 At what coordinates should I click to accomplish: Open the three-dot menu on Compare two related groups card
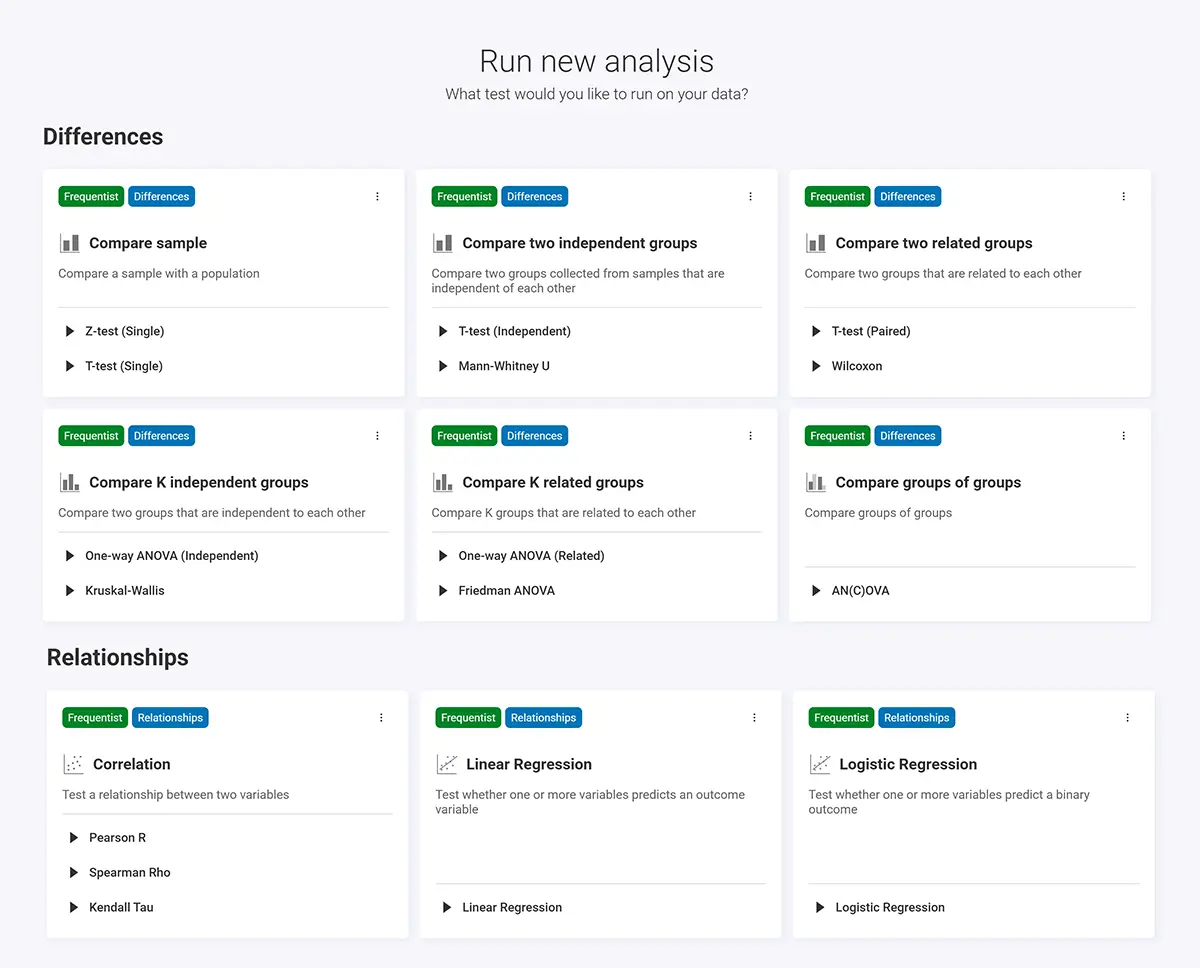[1123, 197]
